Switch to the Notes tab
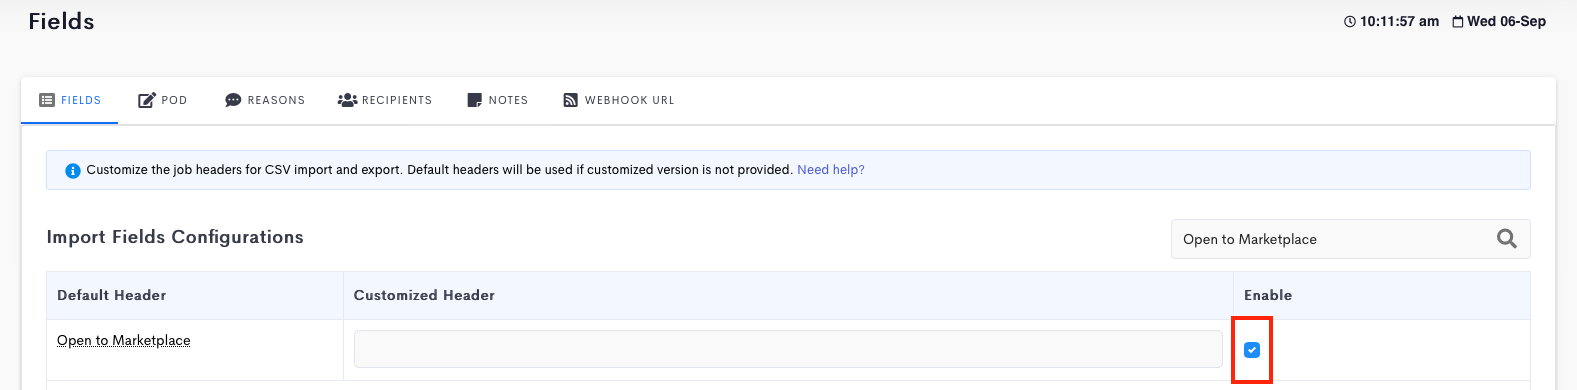Image resolution: width=1577 pixels, height=390 pixels. pos(497,100)
